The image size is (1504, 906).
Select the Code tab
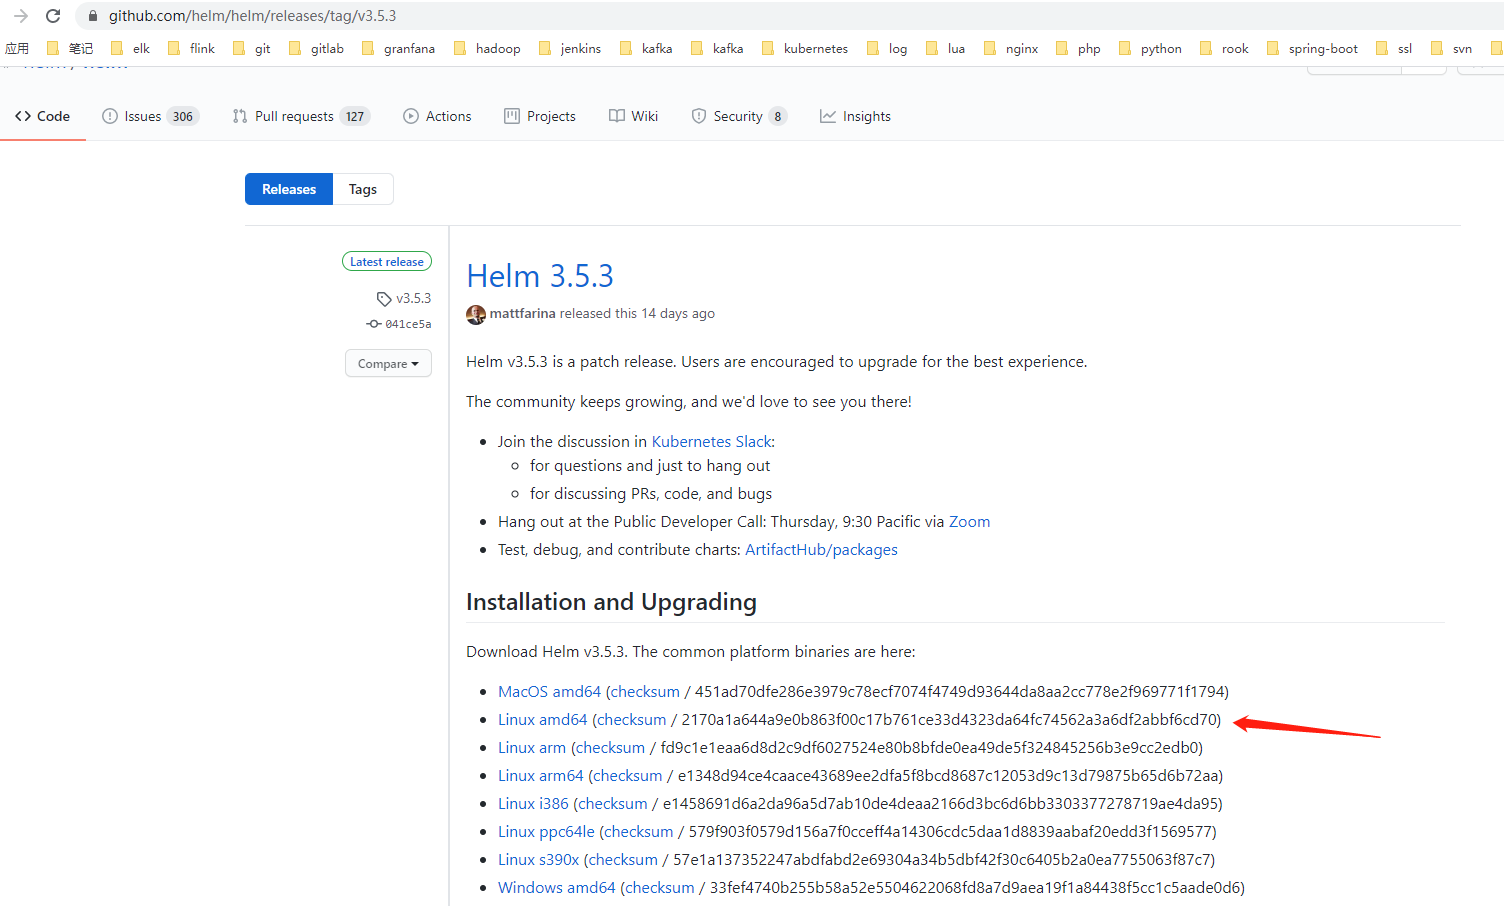point(43,116)
